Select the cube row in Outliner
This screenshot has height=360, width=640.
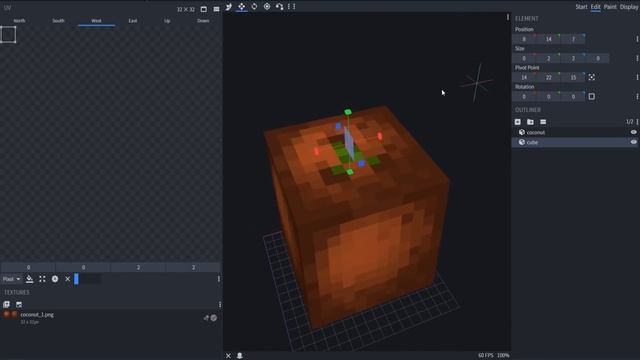pyautogui.click(x=575, y=142)
